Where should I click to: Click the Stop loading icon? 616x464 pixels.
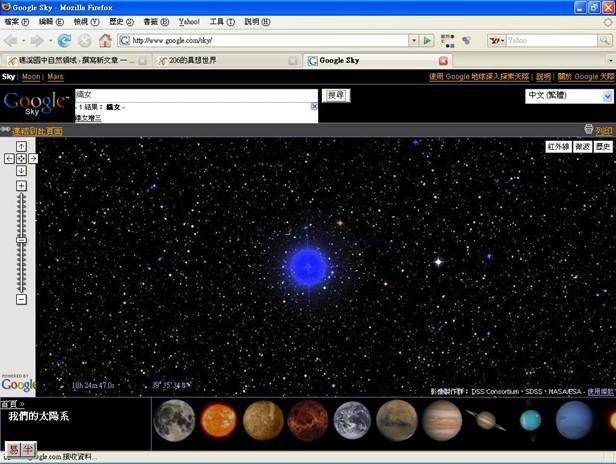click(84, 40)
